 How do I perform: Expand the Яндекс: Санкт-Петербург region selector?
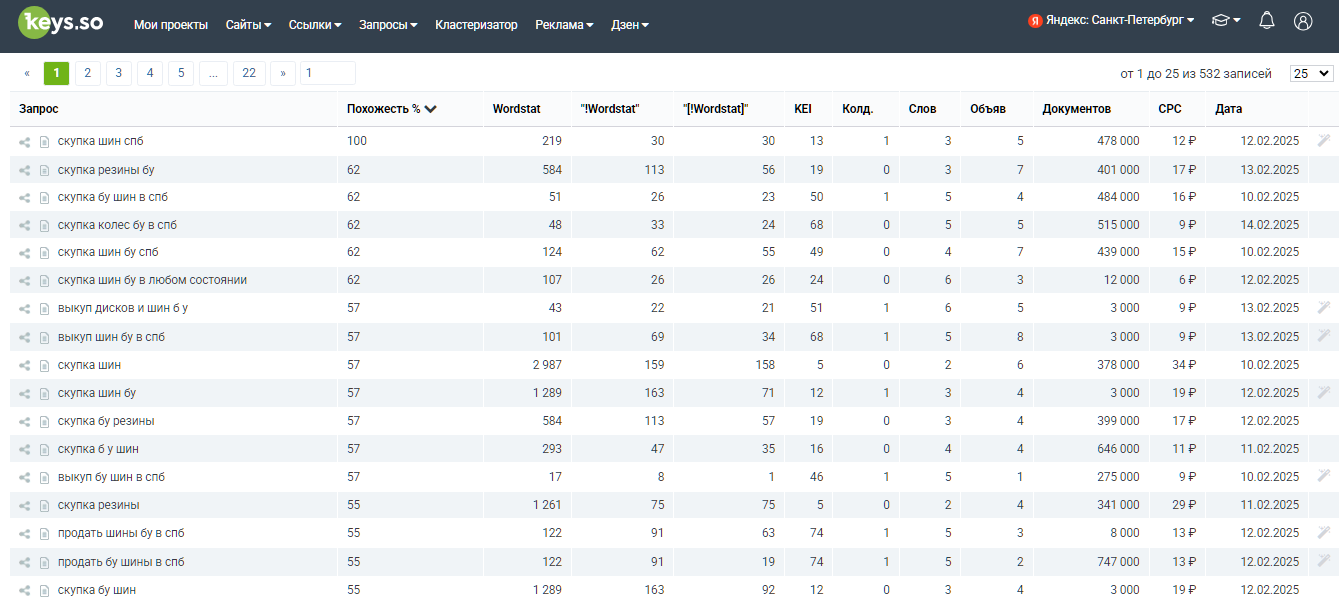click(1111, 21)
